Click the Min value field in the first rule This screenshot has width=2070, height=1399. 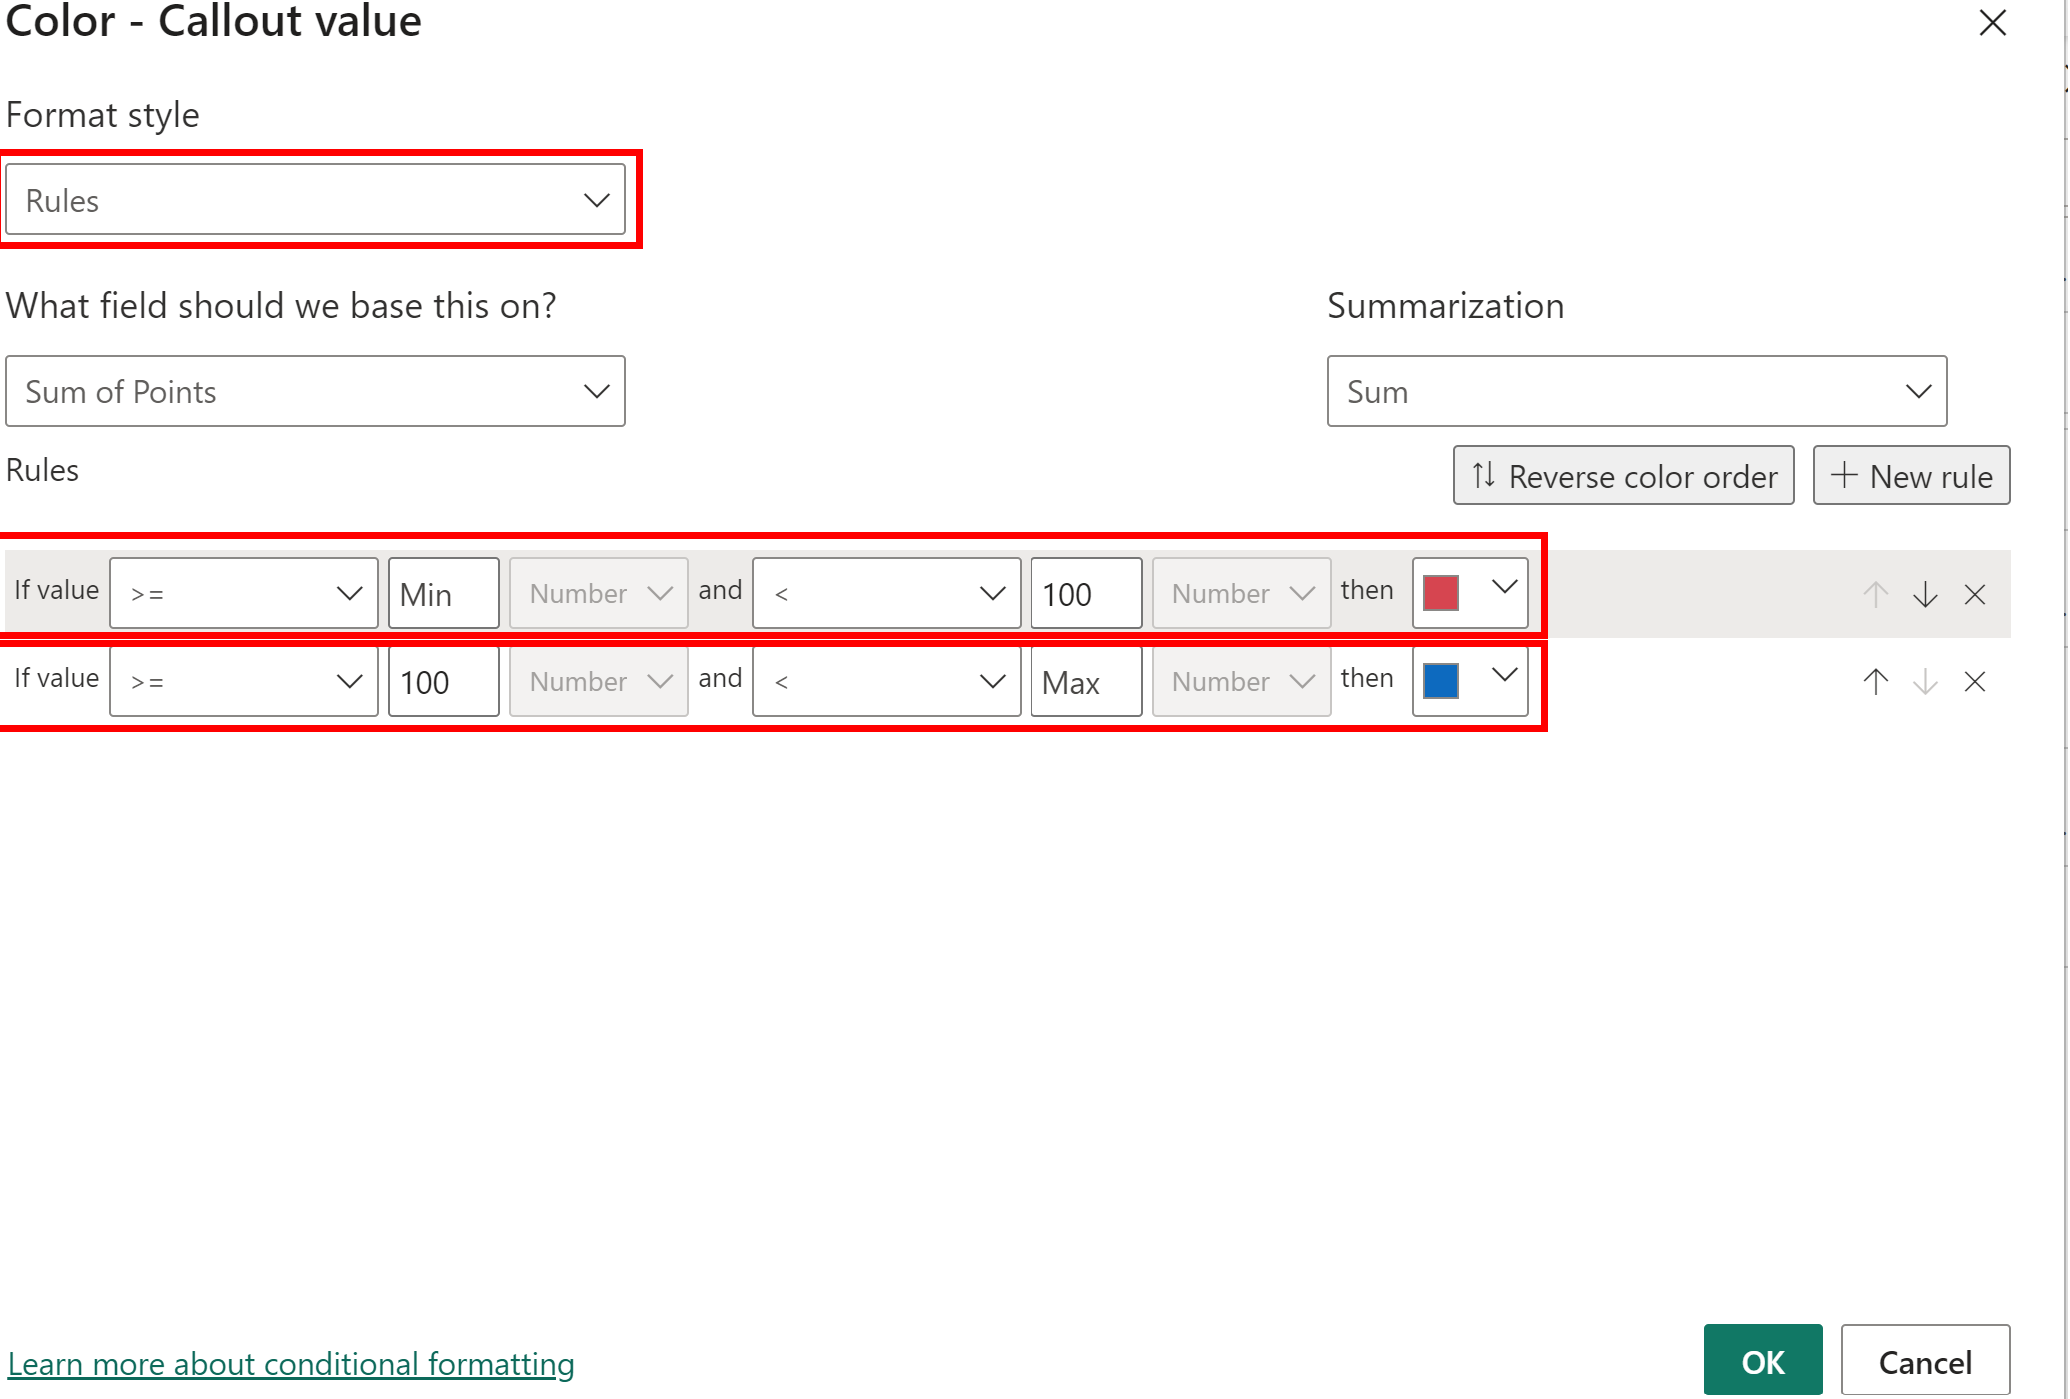443,594
